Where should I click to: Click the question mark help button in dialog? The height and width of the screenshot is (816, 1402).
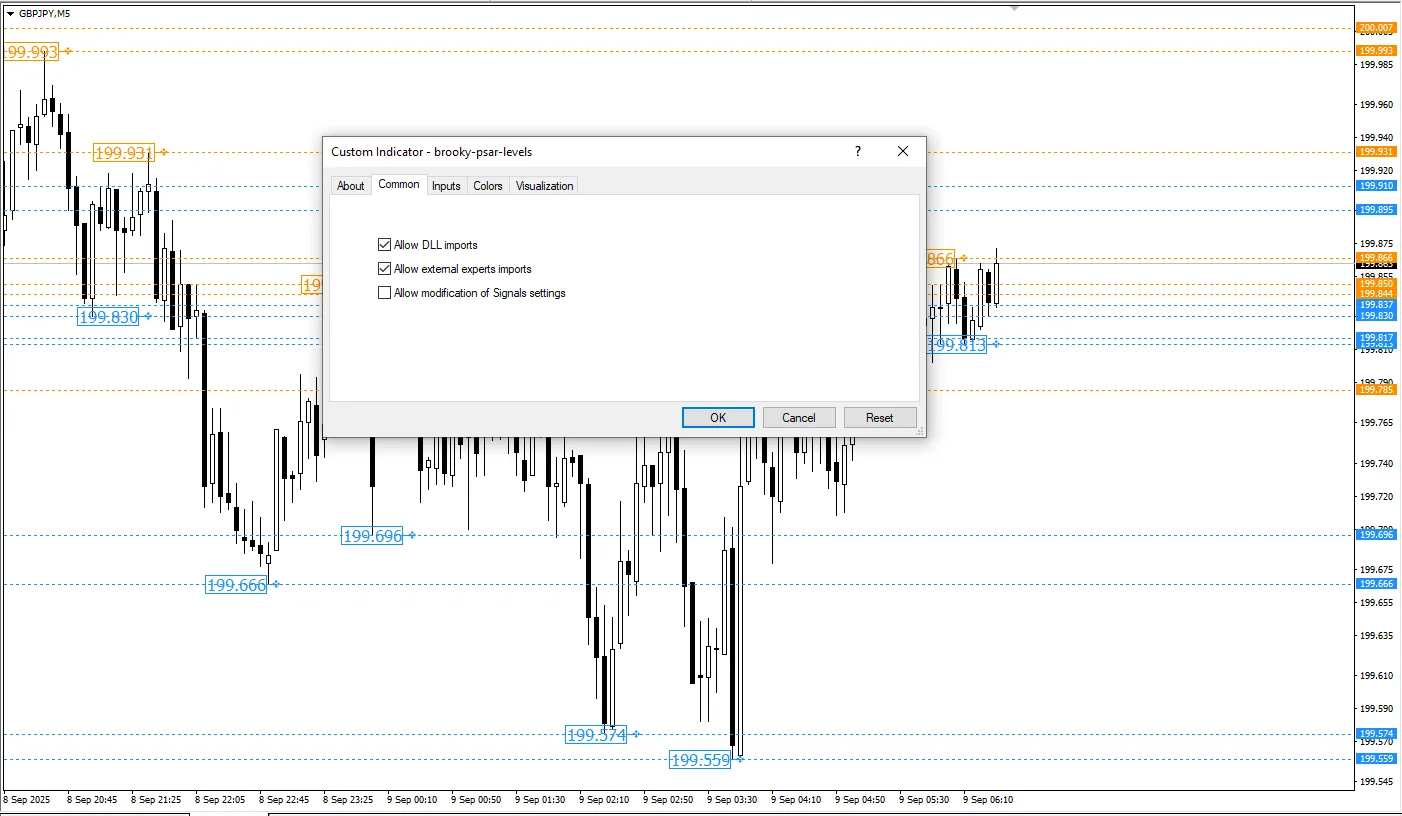tap(858, 151)
